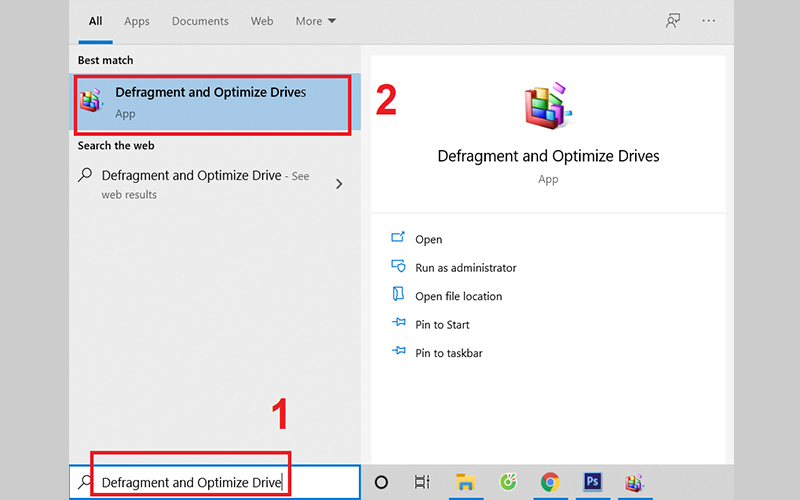This screenshot has width=800, height=500.
Task: Click Open file location
Action: pyautogui.click(x=458, y=296)
